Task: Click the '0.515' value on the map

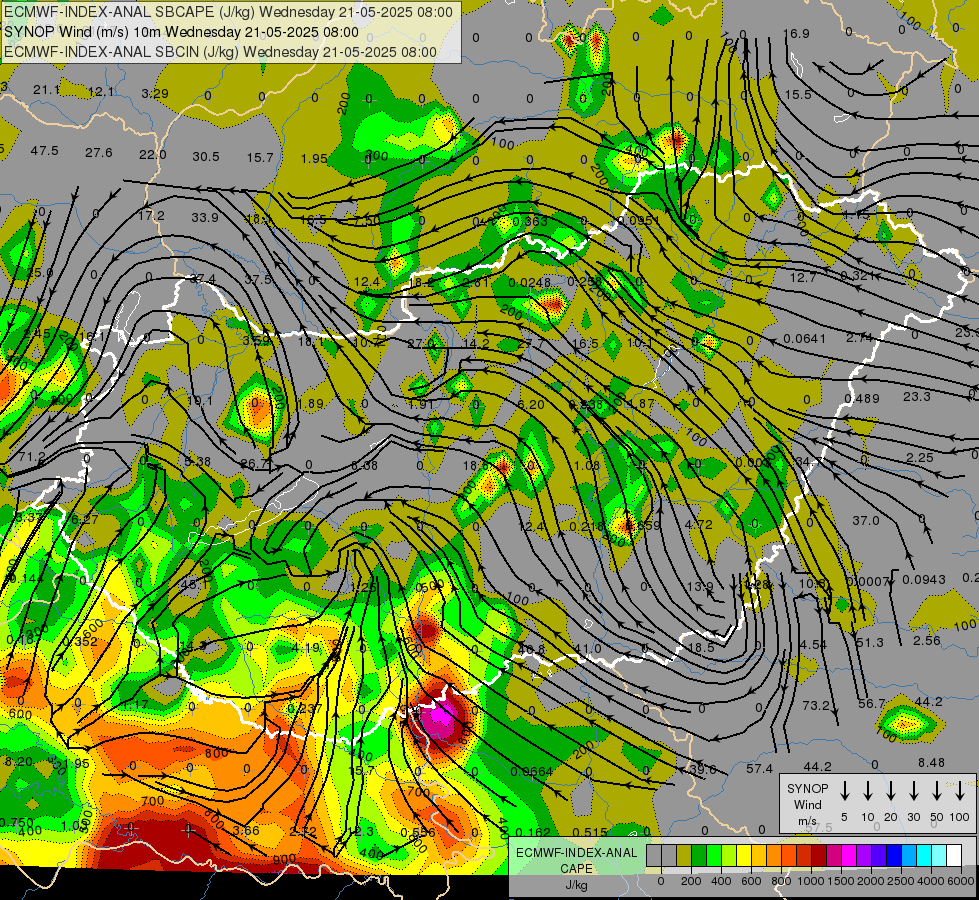Action: [589, 831]
